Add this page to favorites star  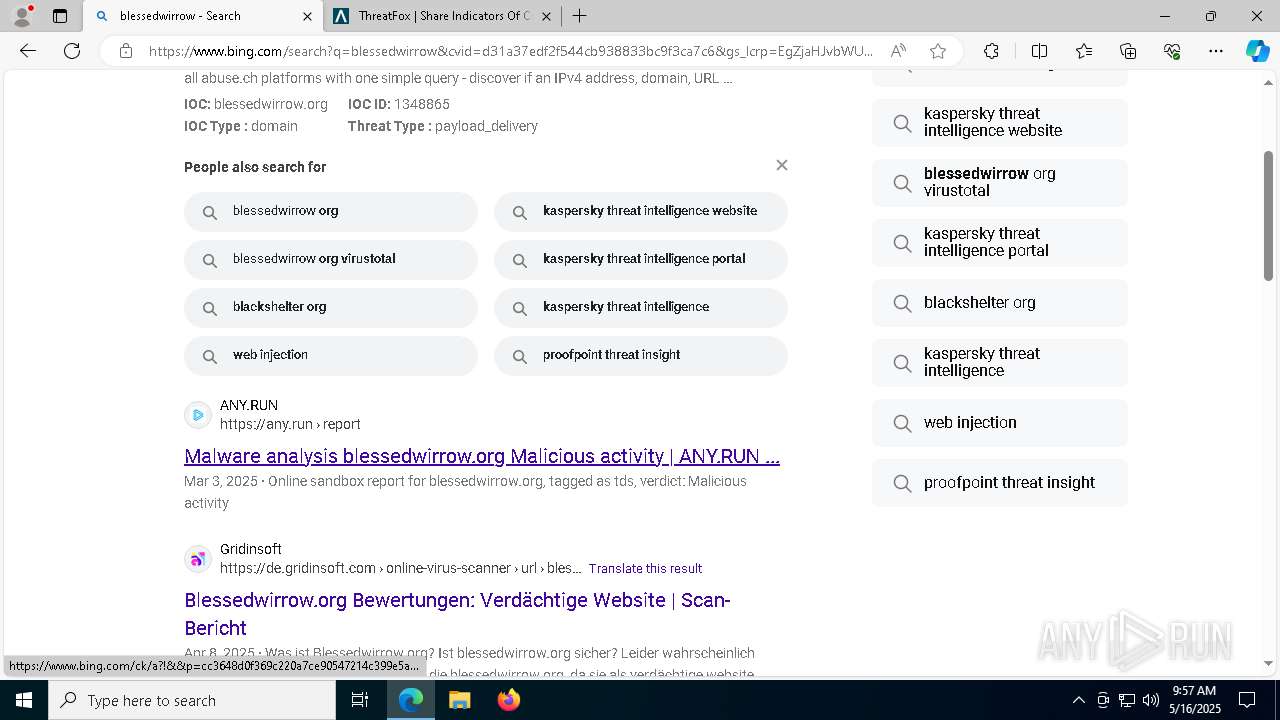[937, 51]
